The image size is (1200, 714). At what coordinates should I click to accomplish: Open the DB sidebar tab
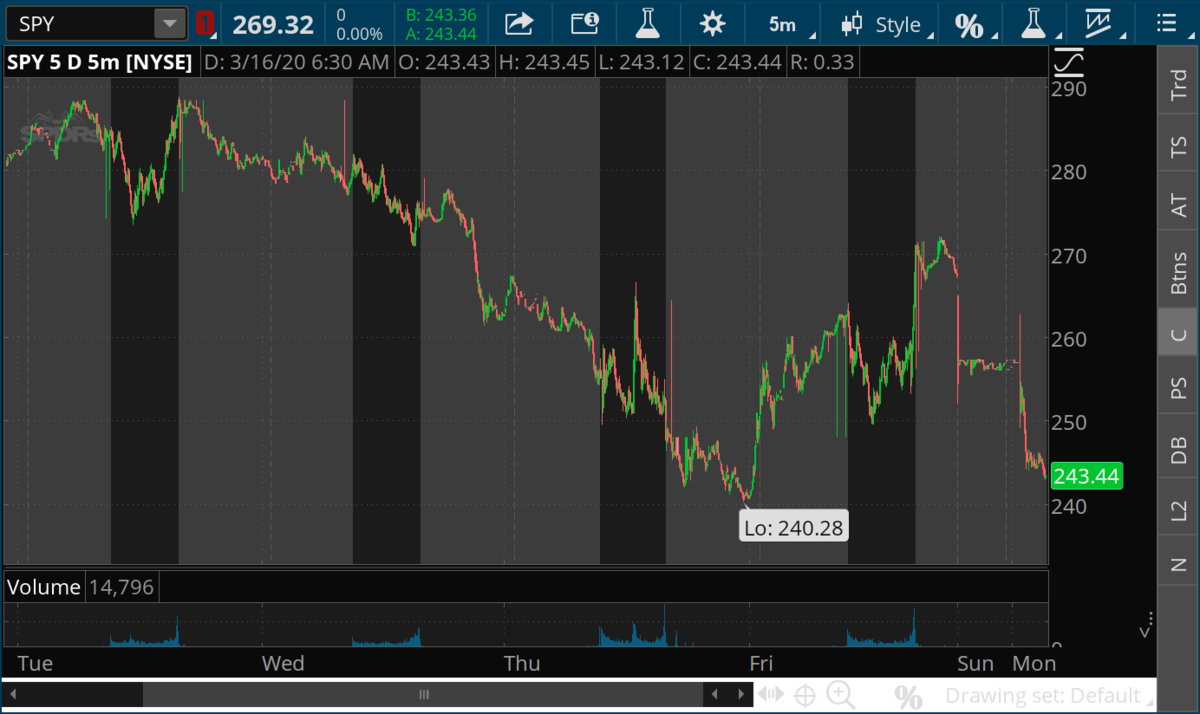[x=1179, y=450]
